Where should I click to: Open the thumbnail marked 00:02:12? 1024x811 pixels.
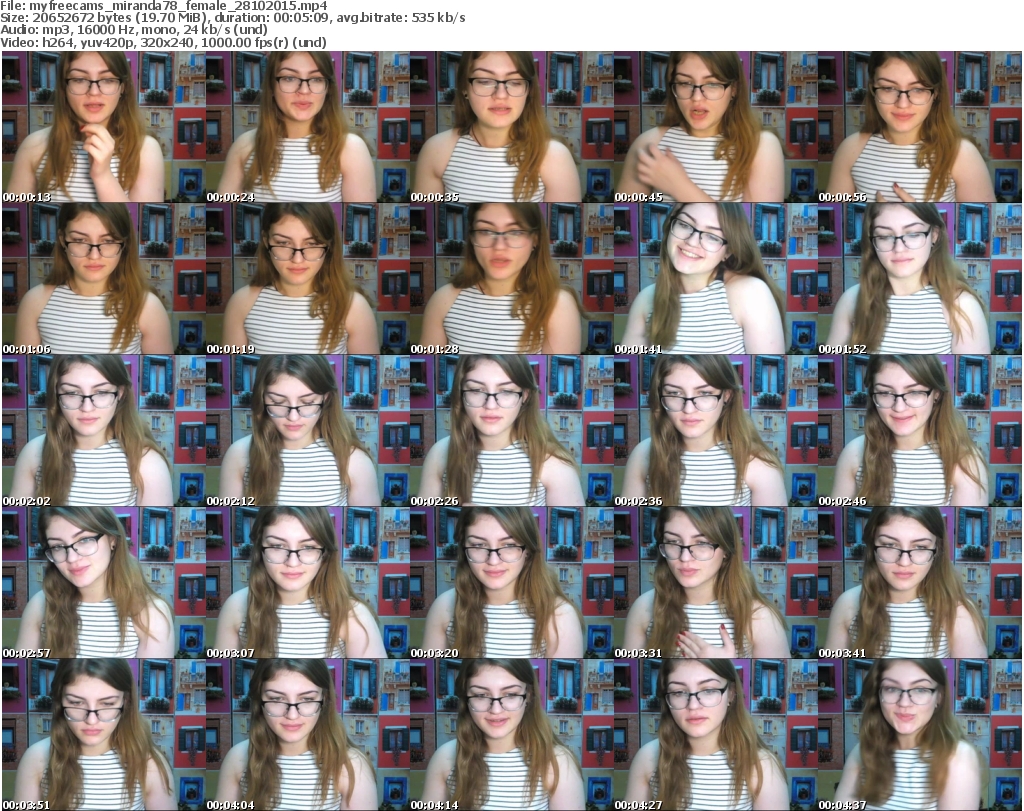tap(308, 431)
